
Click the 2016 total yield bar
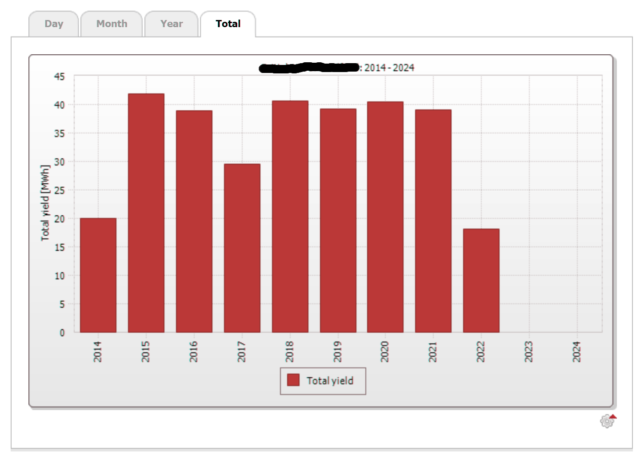pyautogui.click(x=194, y=221)
